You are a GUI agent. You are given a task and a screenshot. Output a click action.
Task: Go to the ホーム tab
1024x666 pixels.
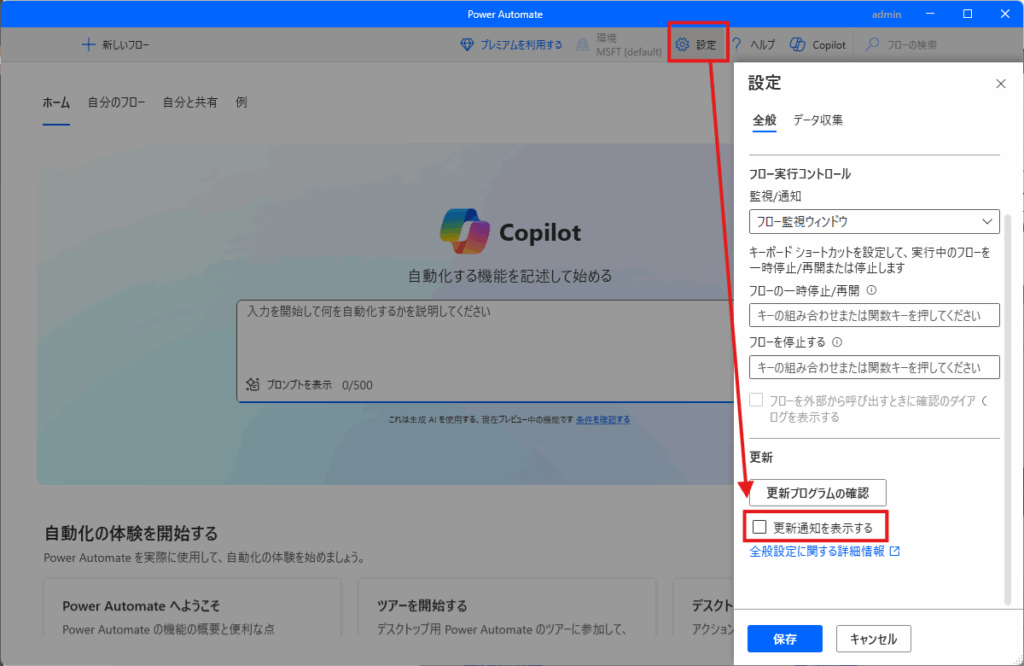coord(56,103)
